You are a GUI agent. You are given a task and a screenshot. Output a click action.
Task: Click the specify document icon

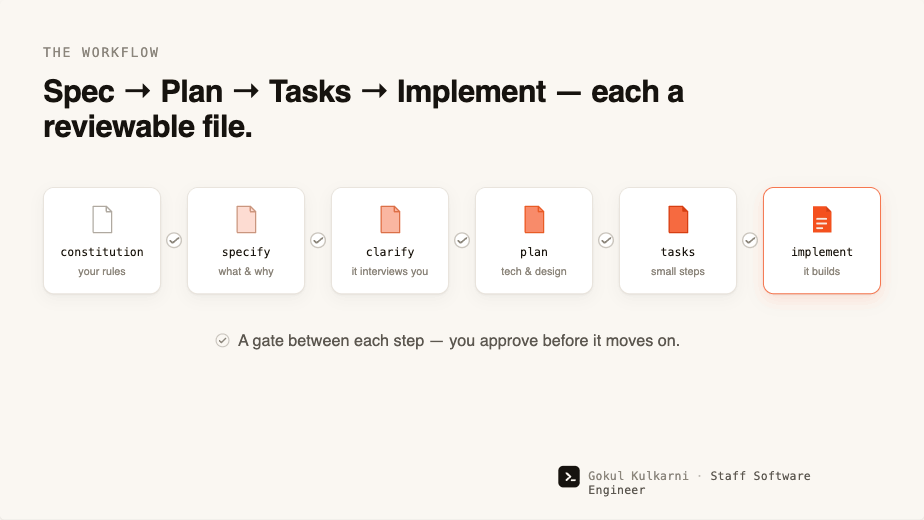click(246, 219)
